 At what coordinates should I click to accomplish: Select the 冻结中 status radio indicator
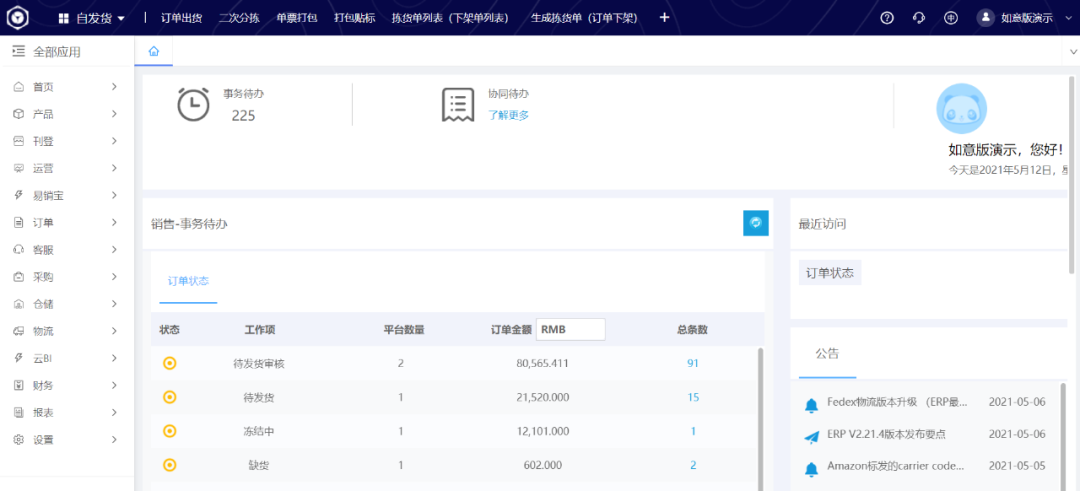(x=170, y=431)
